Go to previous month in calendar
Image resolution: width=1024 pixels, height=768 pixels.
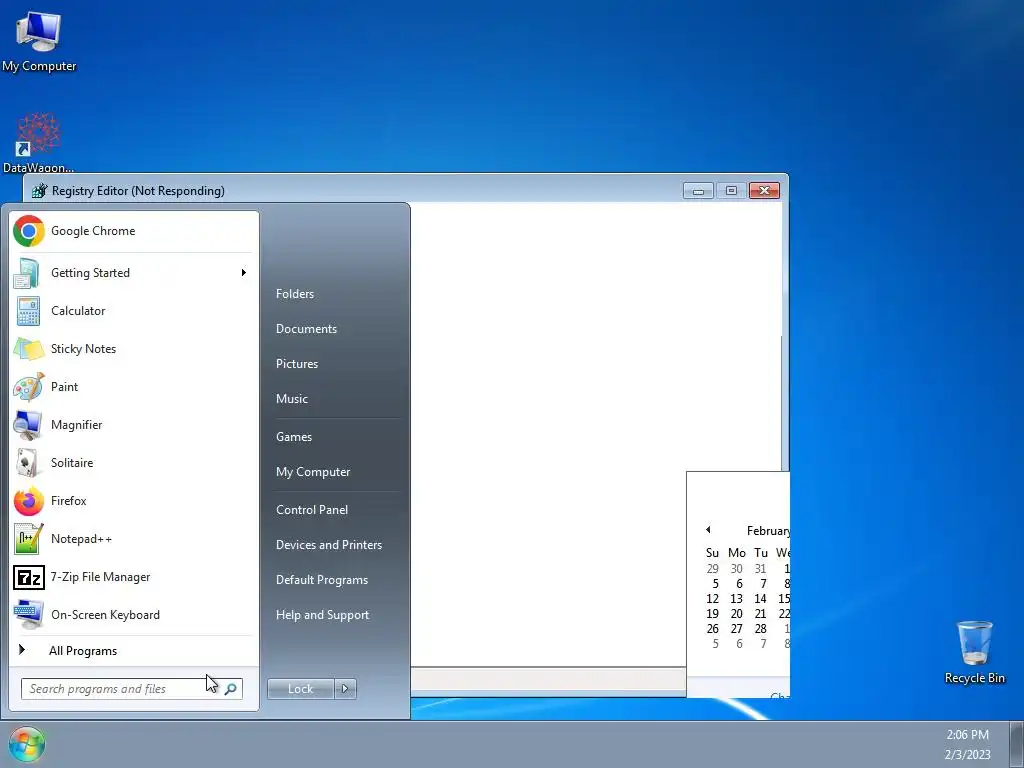coord(708,530)
